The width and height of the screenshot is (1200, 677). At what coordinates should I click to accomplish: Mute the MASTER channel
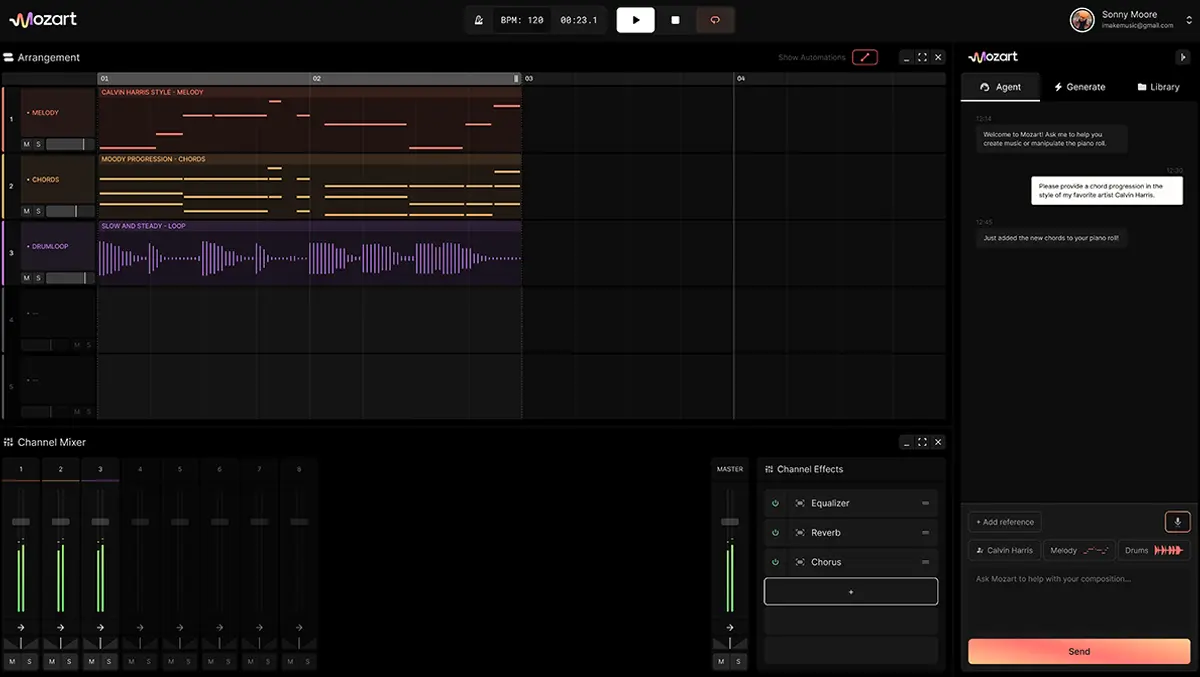tap(721, 662)
